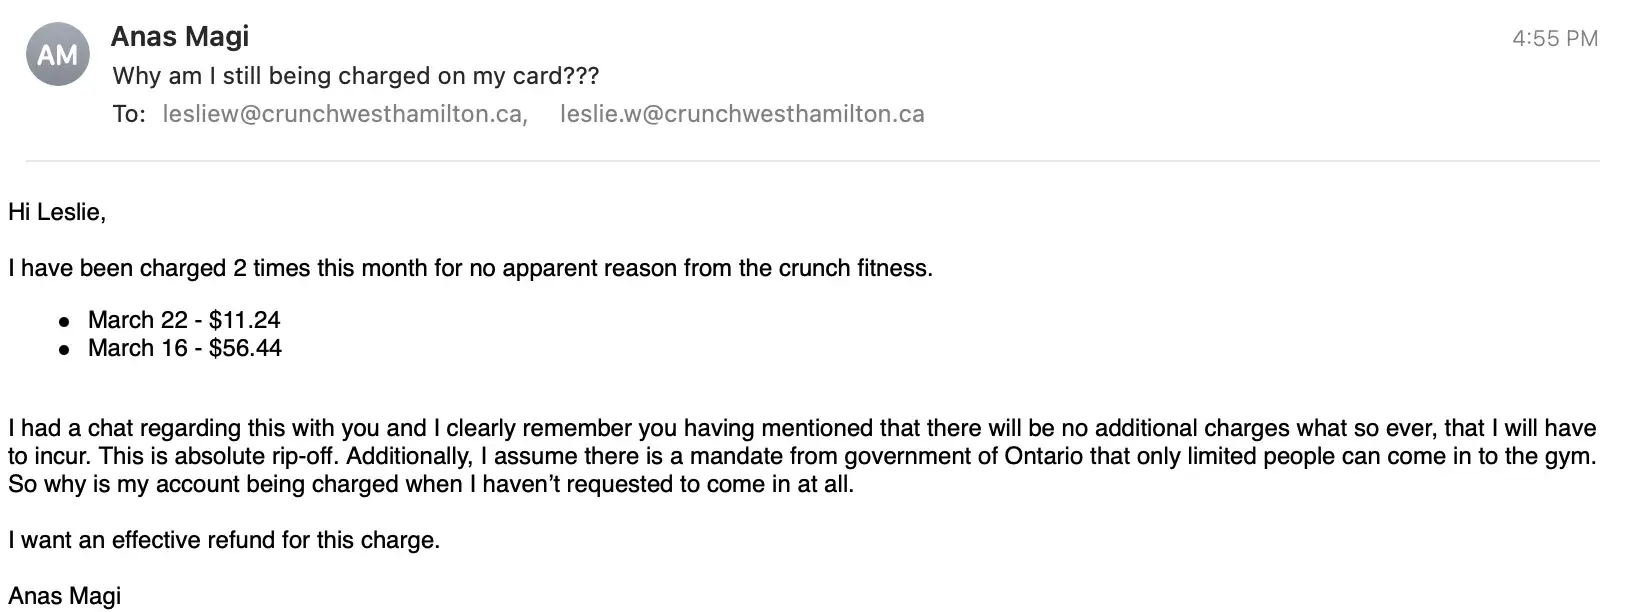1628x612 pixels.
Task: Open recipient lesliew@crunchwesthamilton.ca address
Action: [344, 114]
